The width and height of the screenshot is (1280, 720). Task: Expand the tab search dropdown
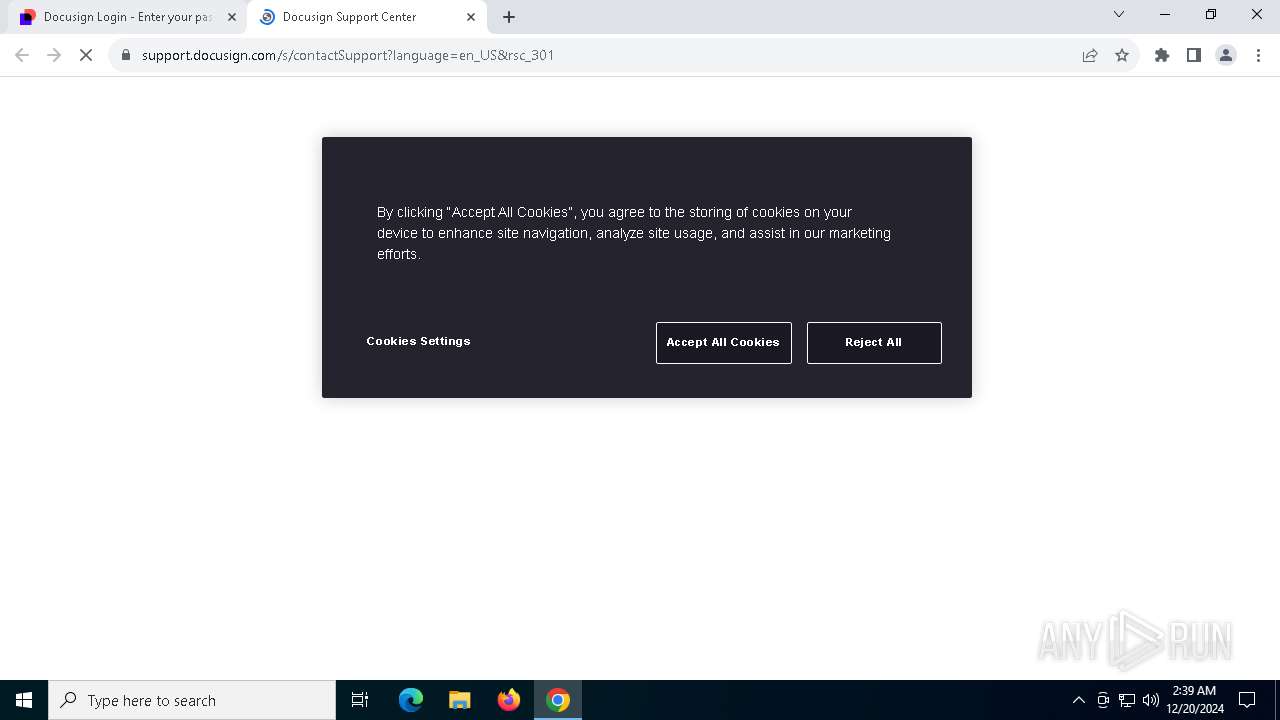coord(1119,14)
